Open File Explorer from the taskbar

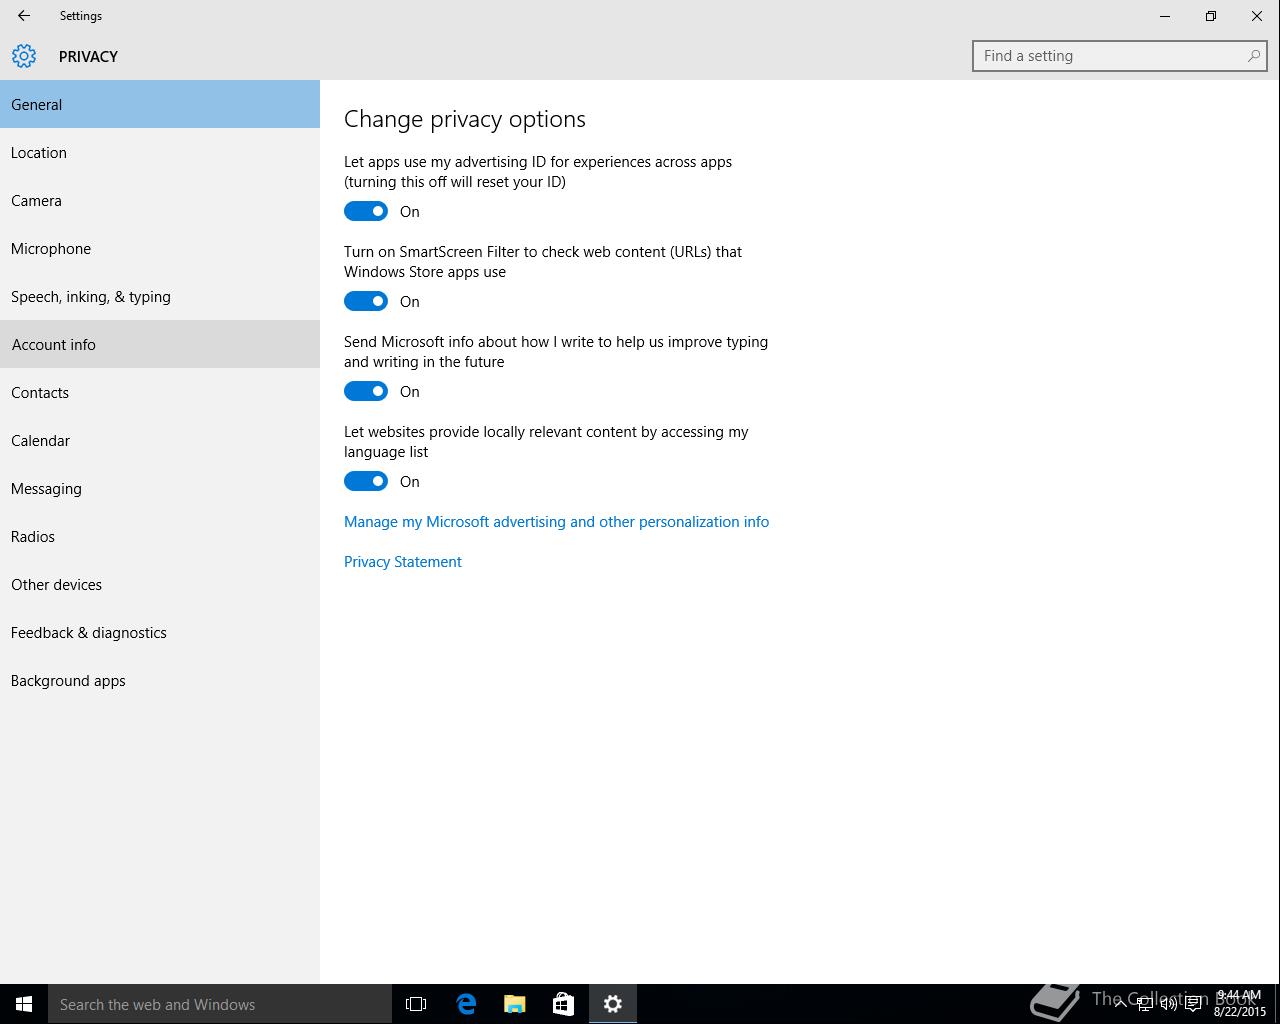[x=515, y=1004]
